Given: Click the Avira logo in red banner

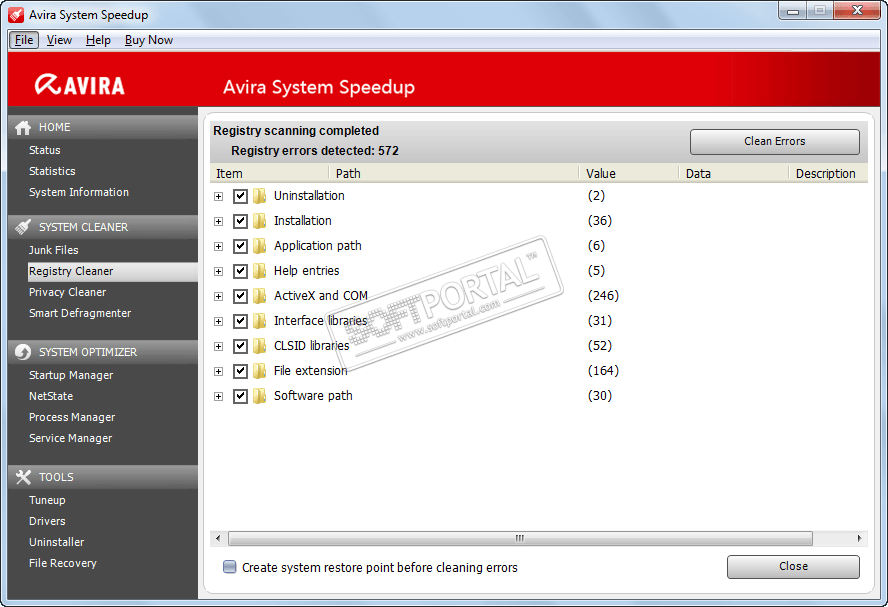Looking at the screenshot, I should pyautogui.click(x=79, y=85).
